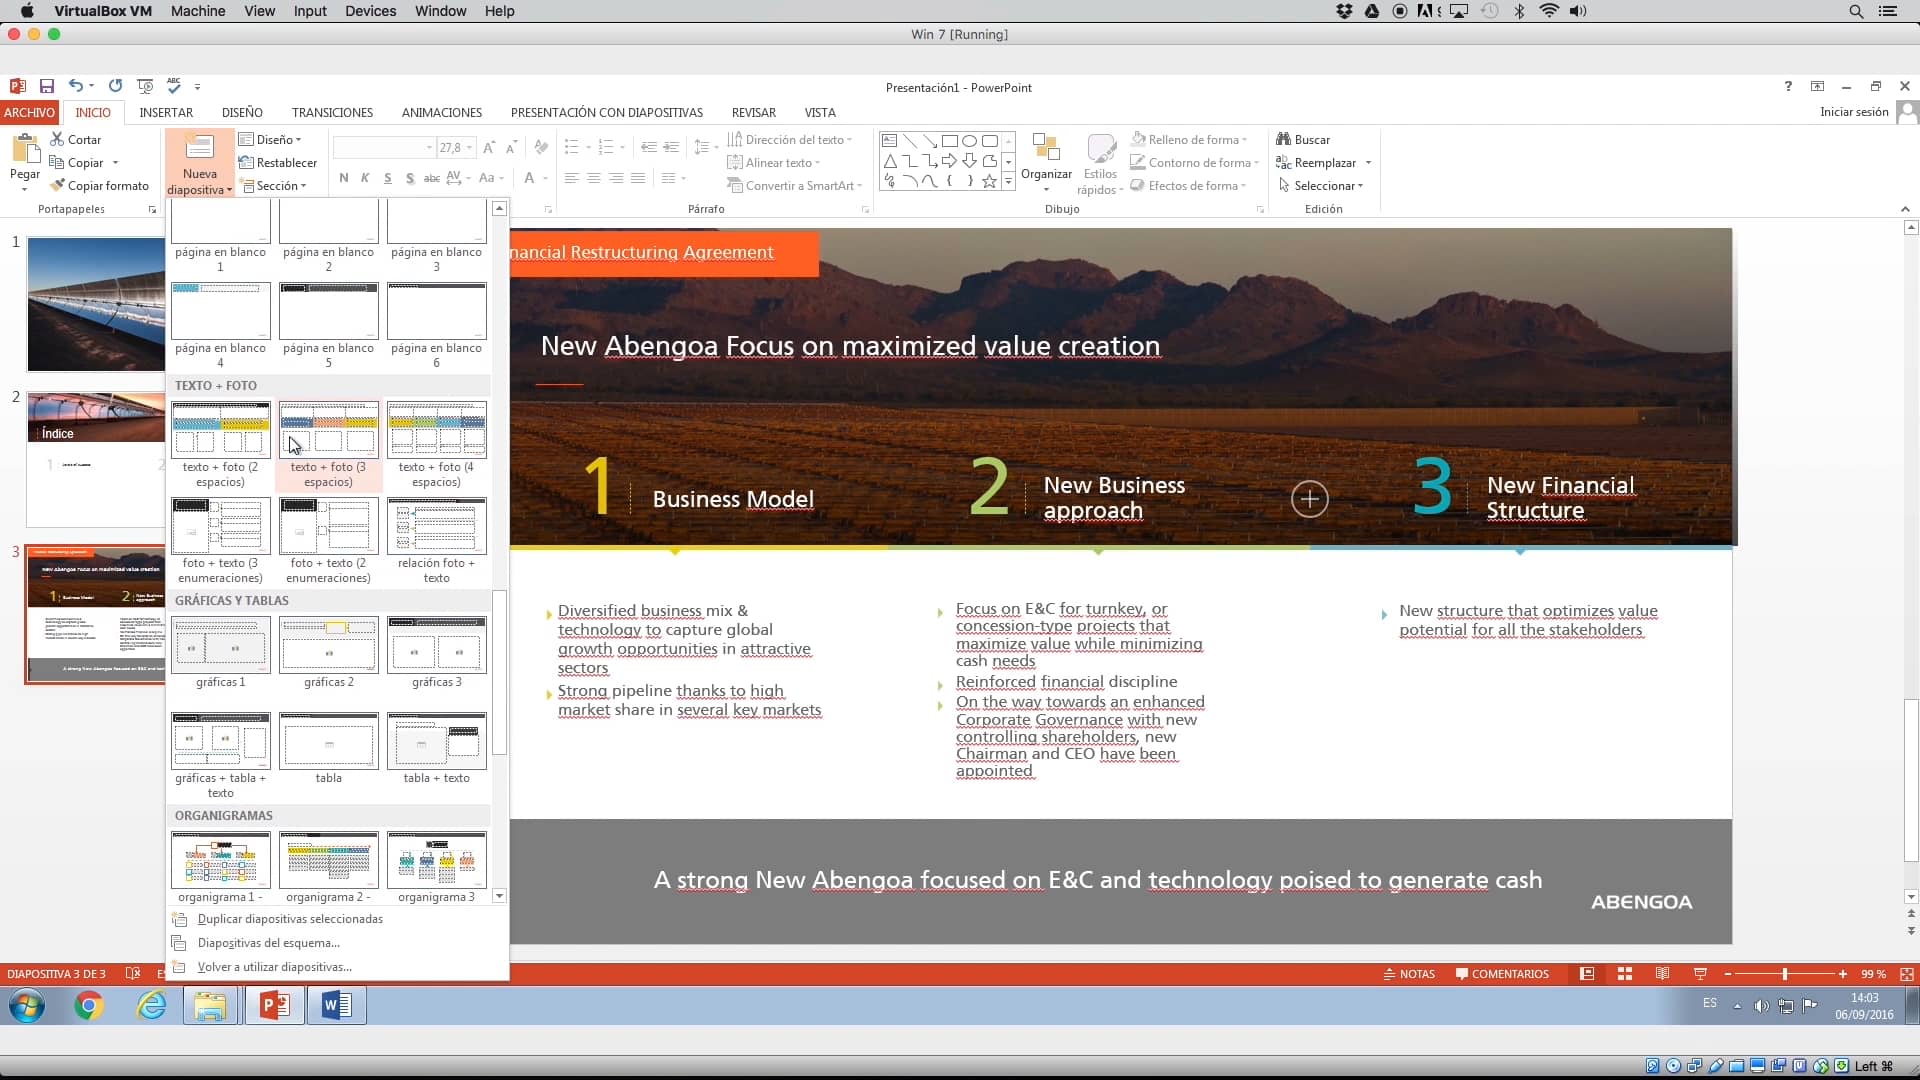
Task: Switch to normal view icon in status bar
Action: coord(1587,974)
